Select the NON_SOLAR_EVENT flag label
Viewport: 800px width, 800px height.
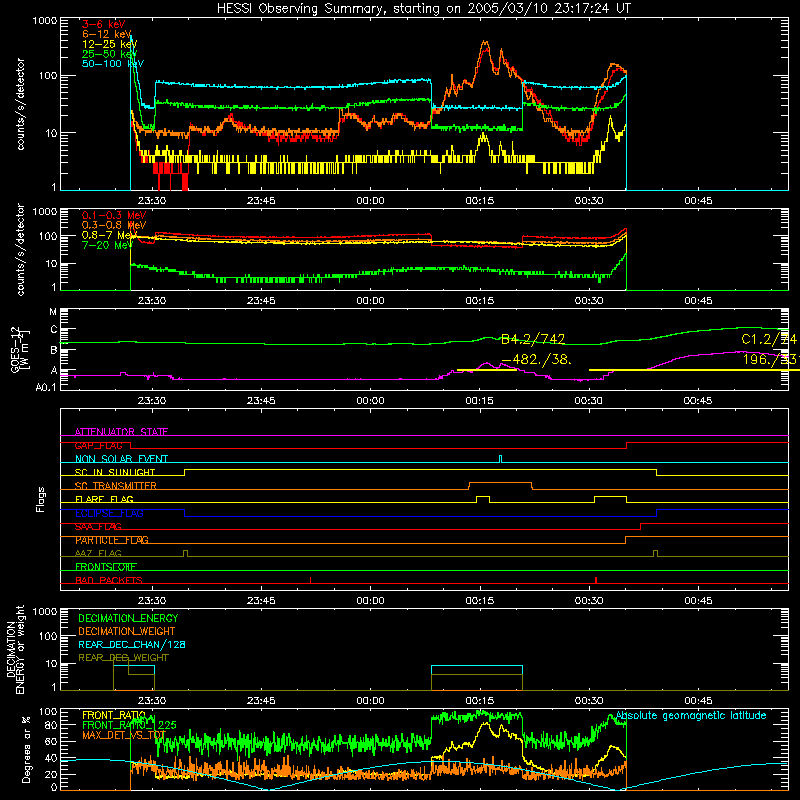coord(121,459)
